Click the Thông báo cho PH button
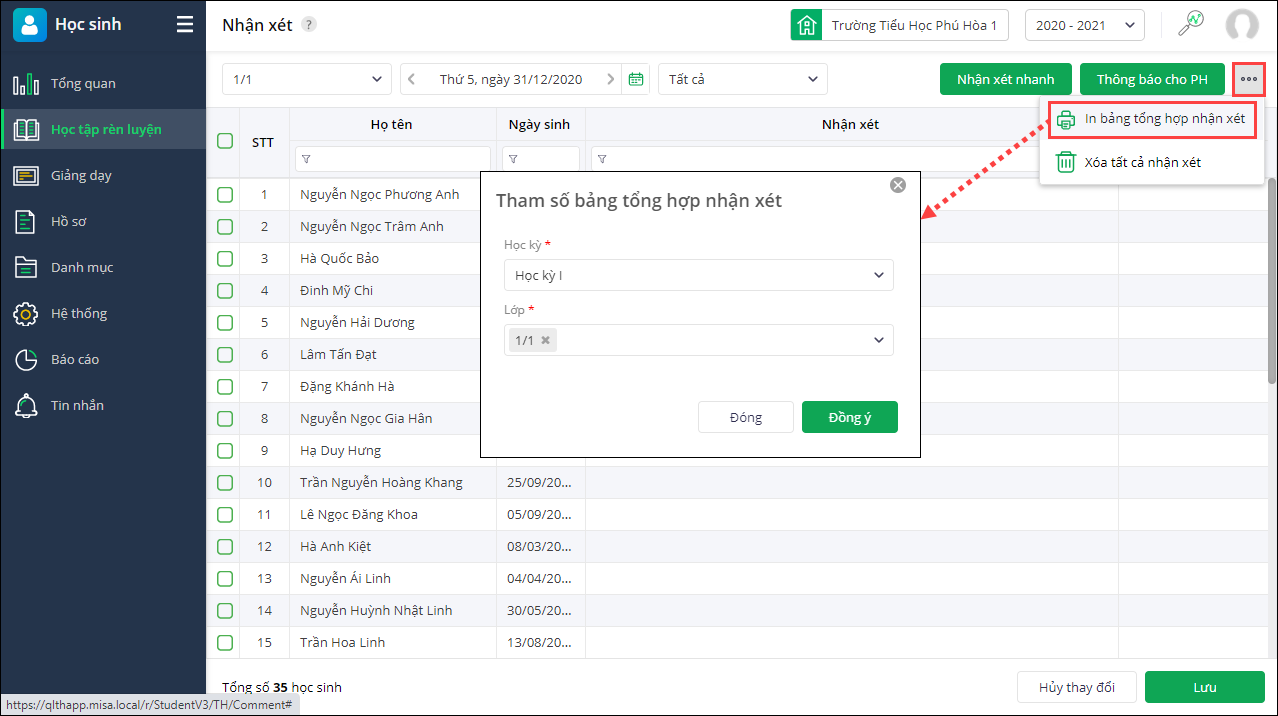The image size is (1278, 716). point(1152,79)
